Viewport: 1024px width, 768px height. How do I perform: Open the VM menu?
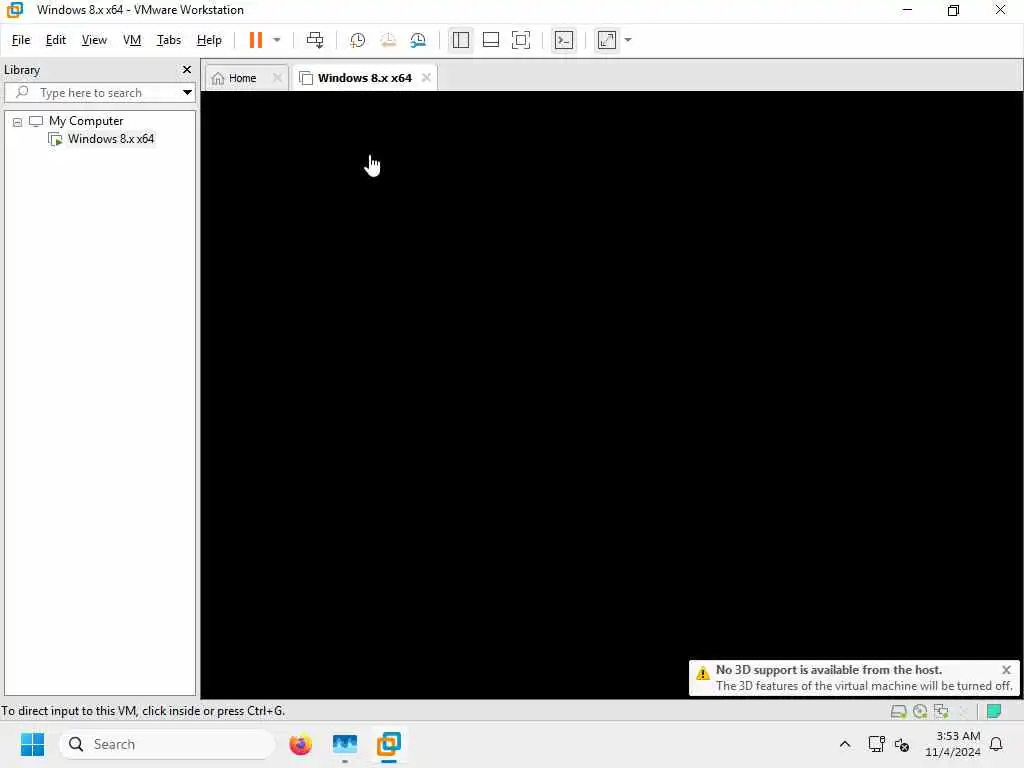point(132,40)
